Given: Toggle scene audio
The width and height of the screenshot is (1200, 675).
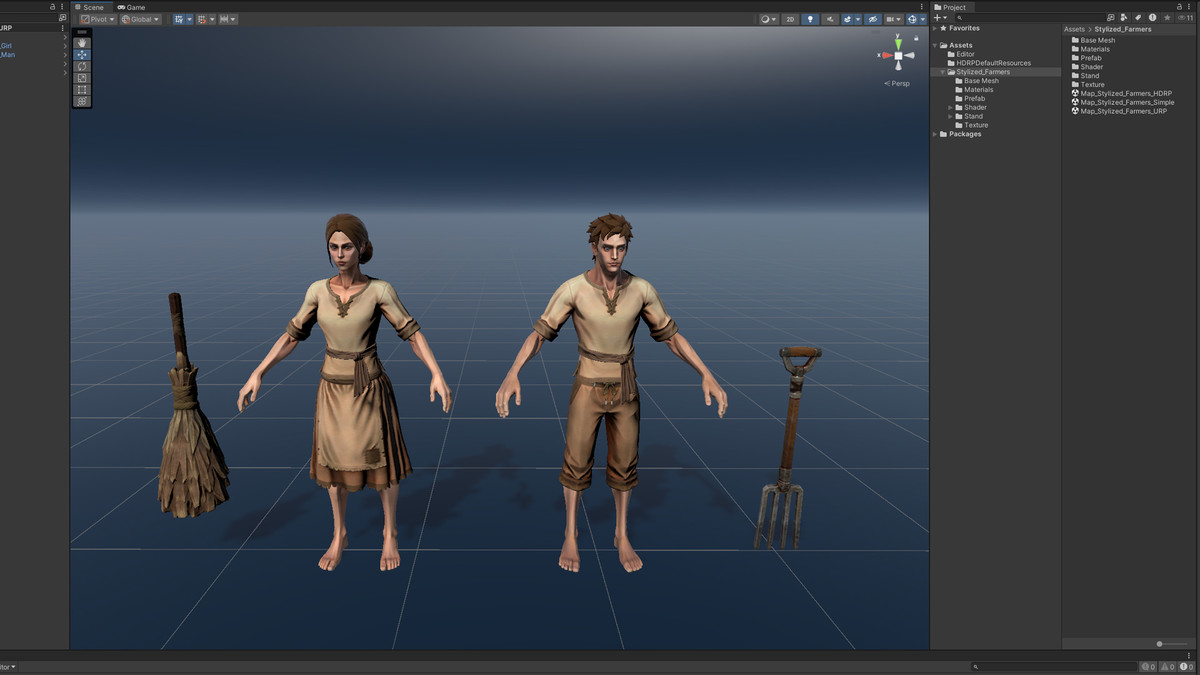Looking at the screenshot, I should pos(830,19).
